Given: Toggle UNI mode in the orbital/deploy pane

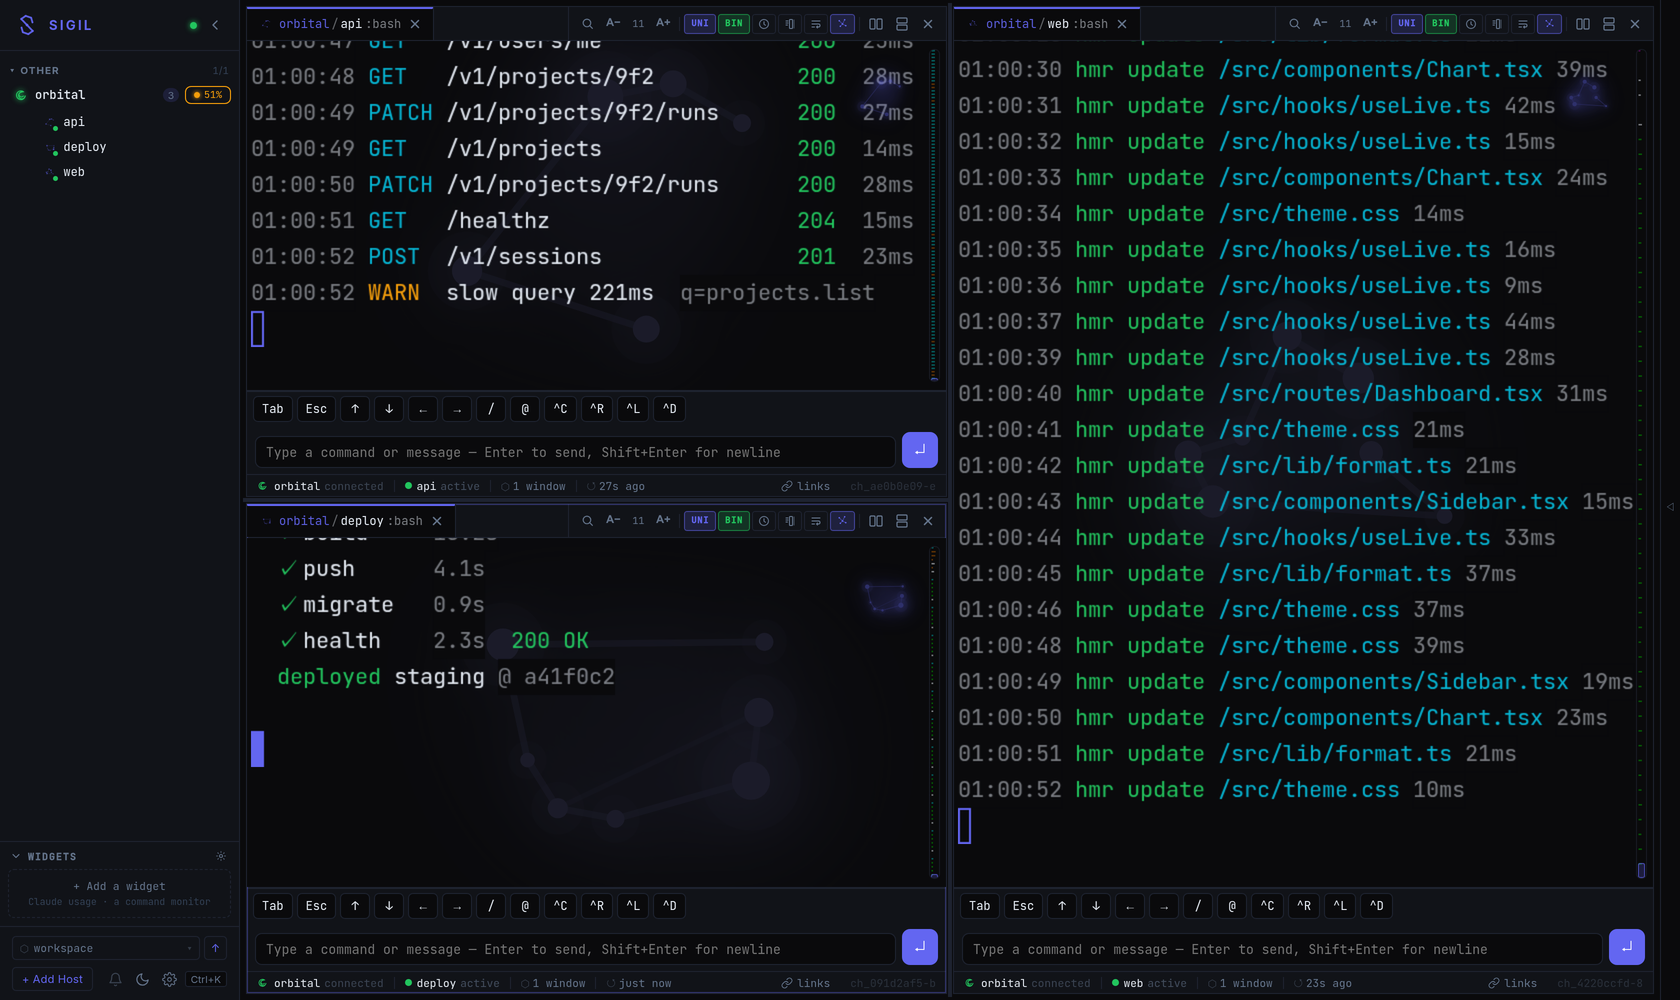Looking at the screenshot, I should point(700,521).
